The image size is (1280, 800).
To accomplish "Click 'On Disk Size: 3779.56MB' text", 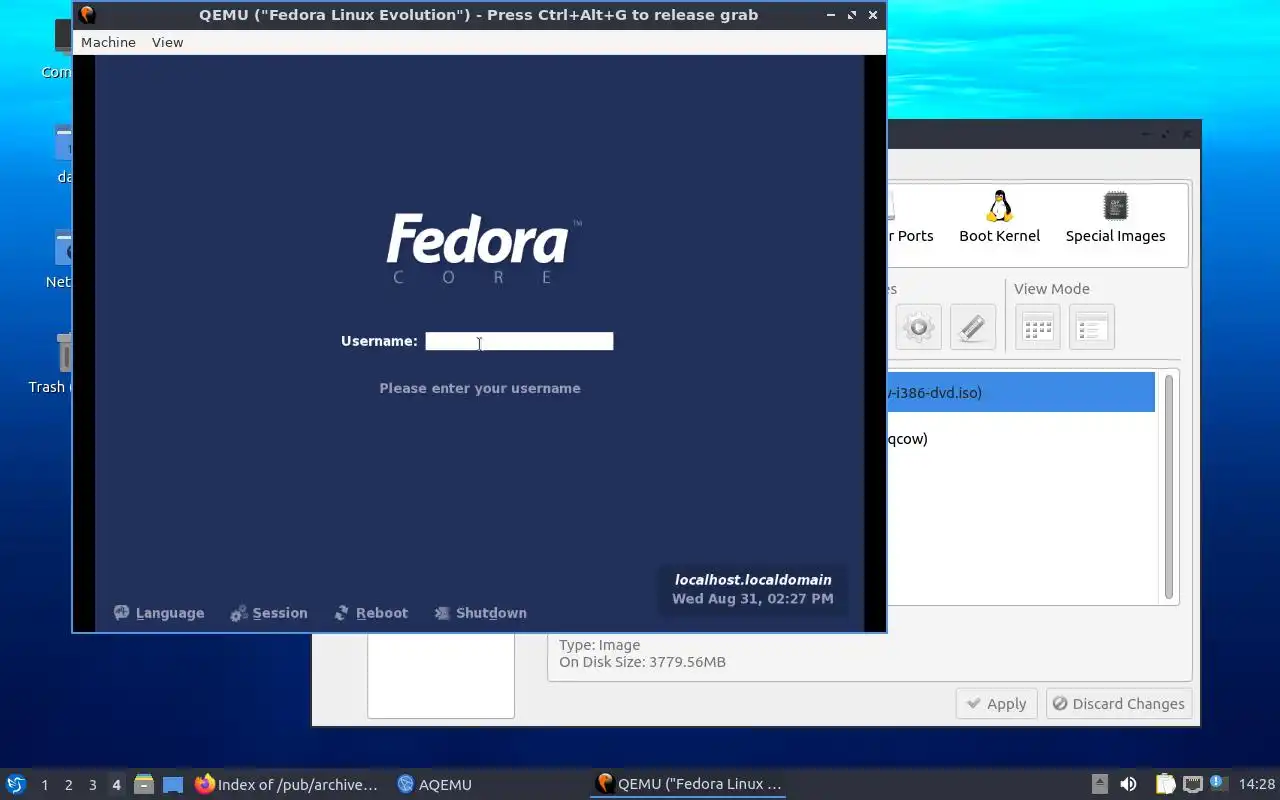I will click(643, 662).
